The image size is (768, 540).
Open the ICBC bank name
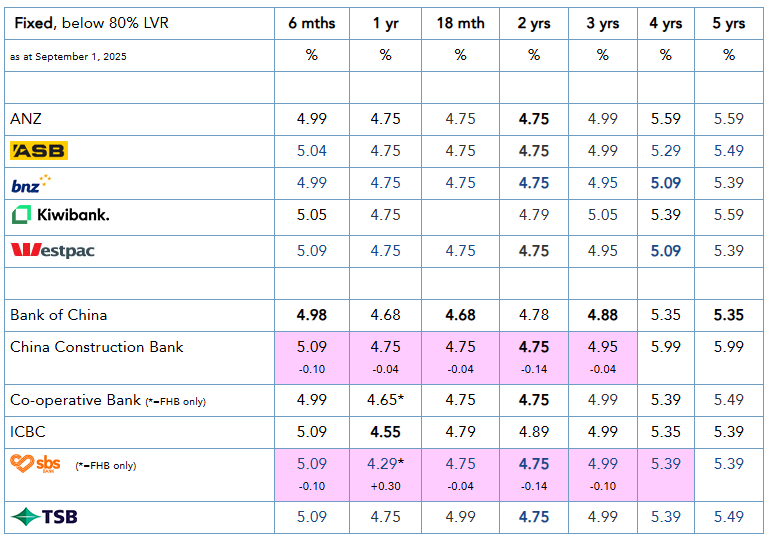[28, 432]
